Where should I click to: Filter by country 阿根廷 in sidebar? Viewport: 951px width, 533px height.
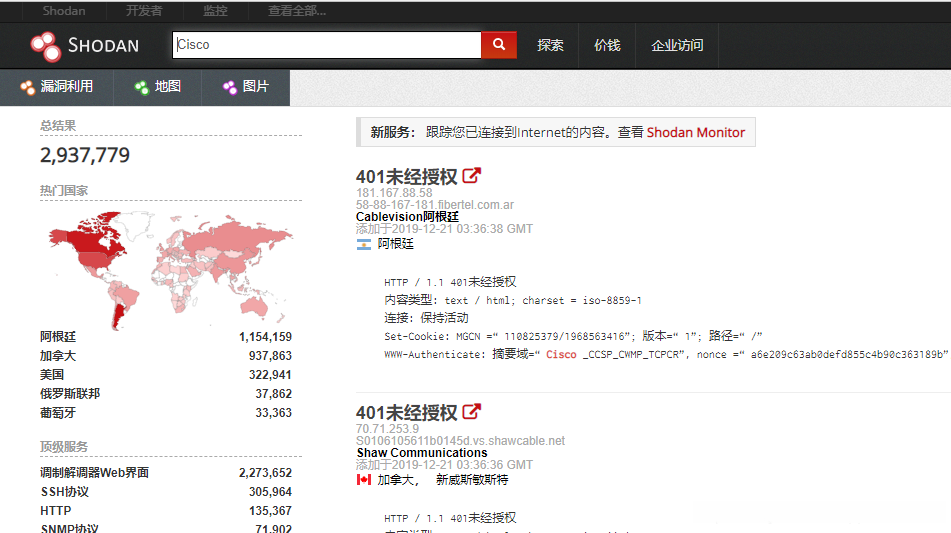pos(58,337)
